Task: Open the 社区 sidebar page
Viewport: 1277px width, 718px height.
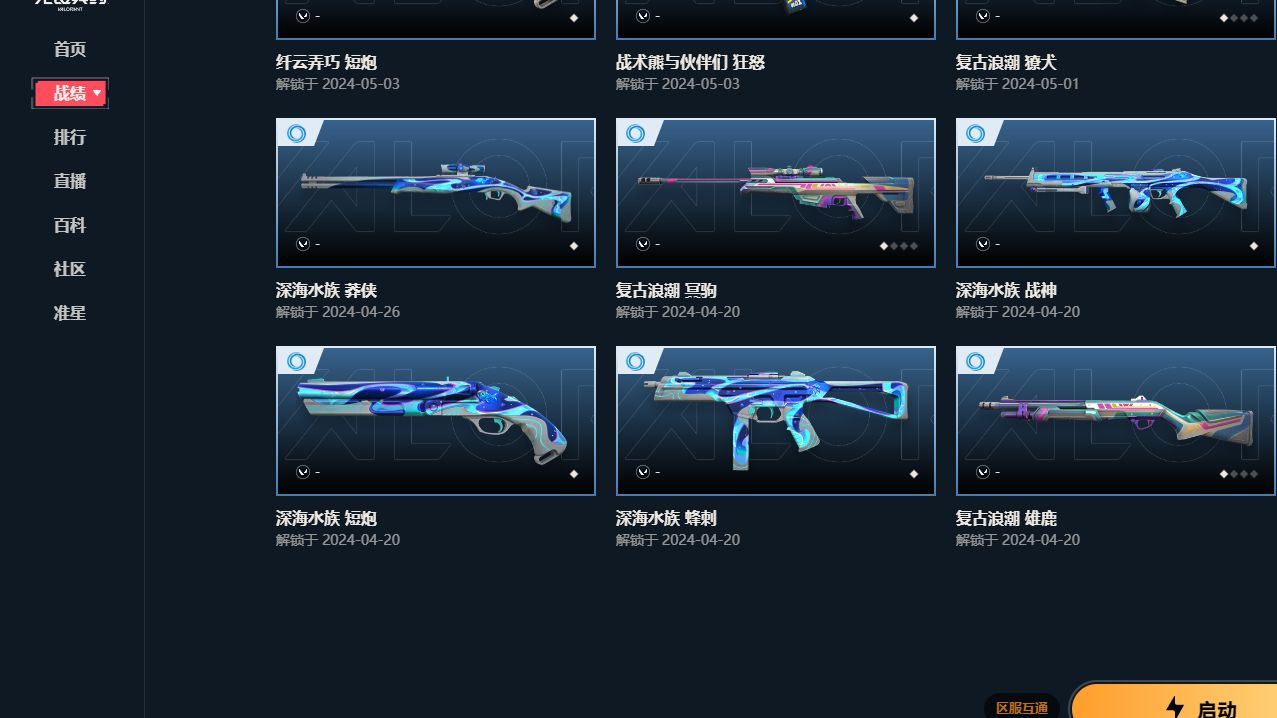Action: pyautogui.click(x=70, y=269)
